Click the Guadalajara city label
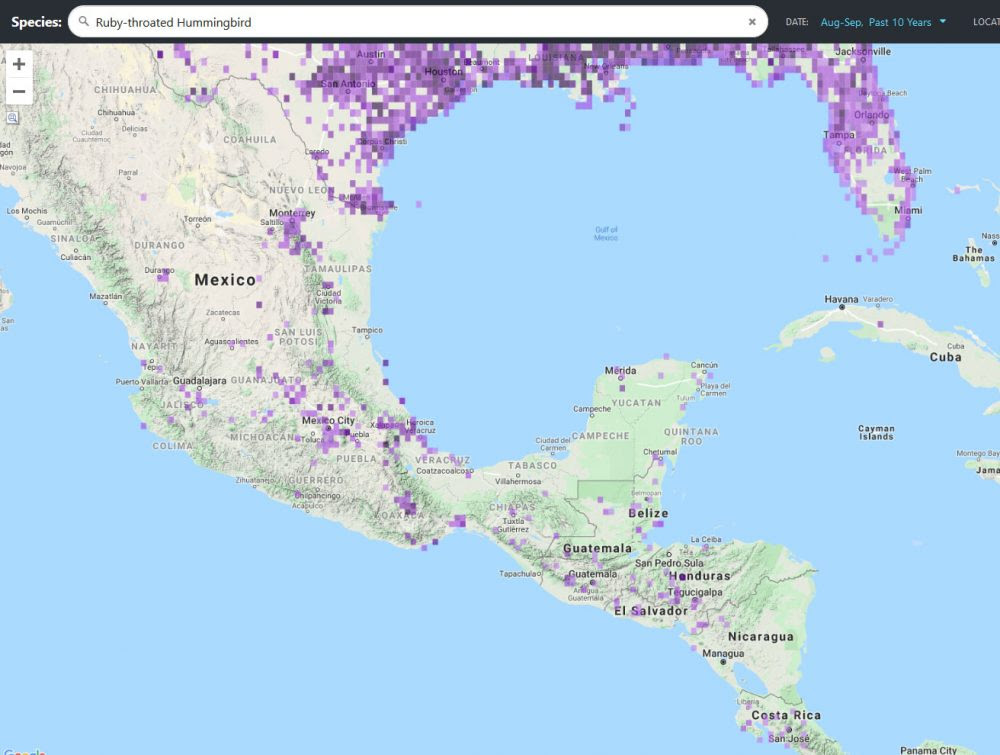This screenshot has width=1000, height=755. pos(200,381)
